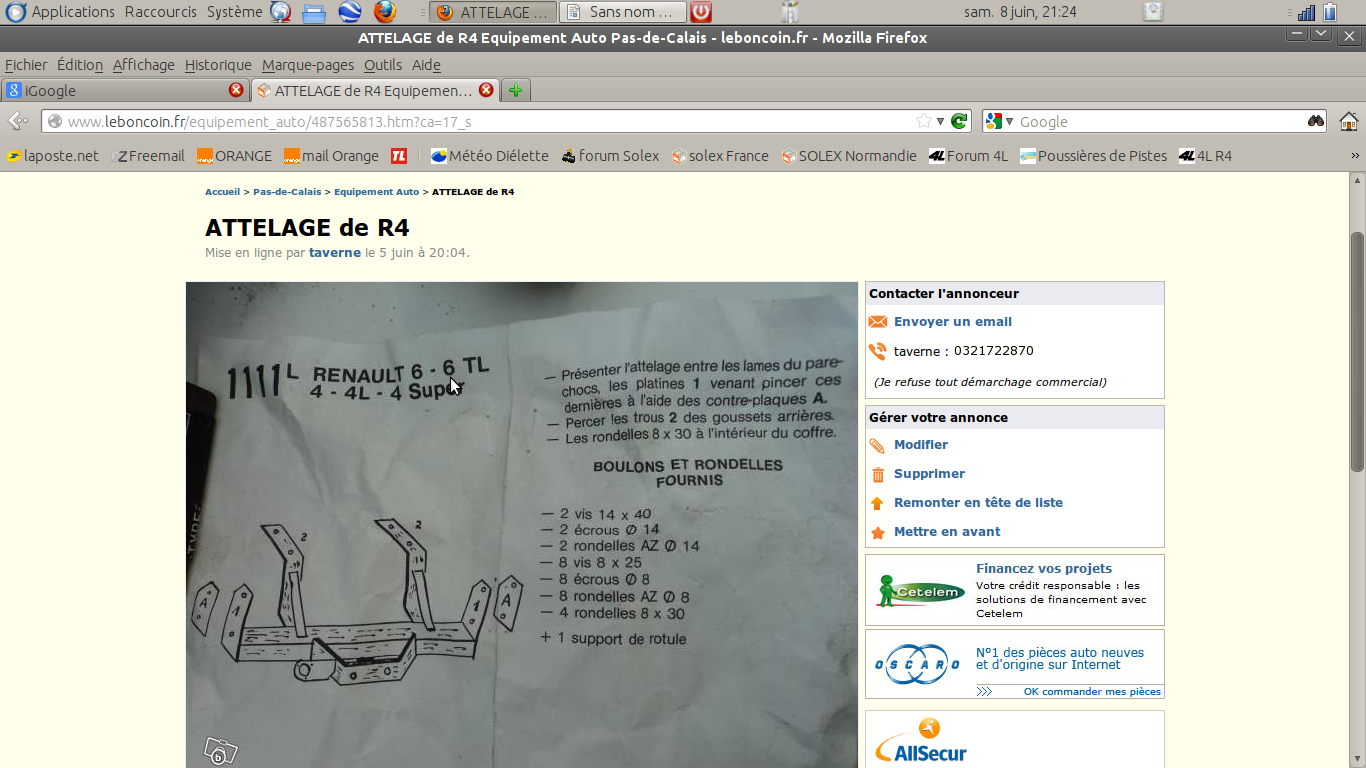
Task: Open the red TL bookmark icon
Action: [399, 156]
